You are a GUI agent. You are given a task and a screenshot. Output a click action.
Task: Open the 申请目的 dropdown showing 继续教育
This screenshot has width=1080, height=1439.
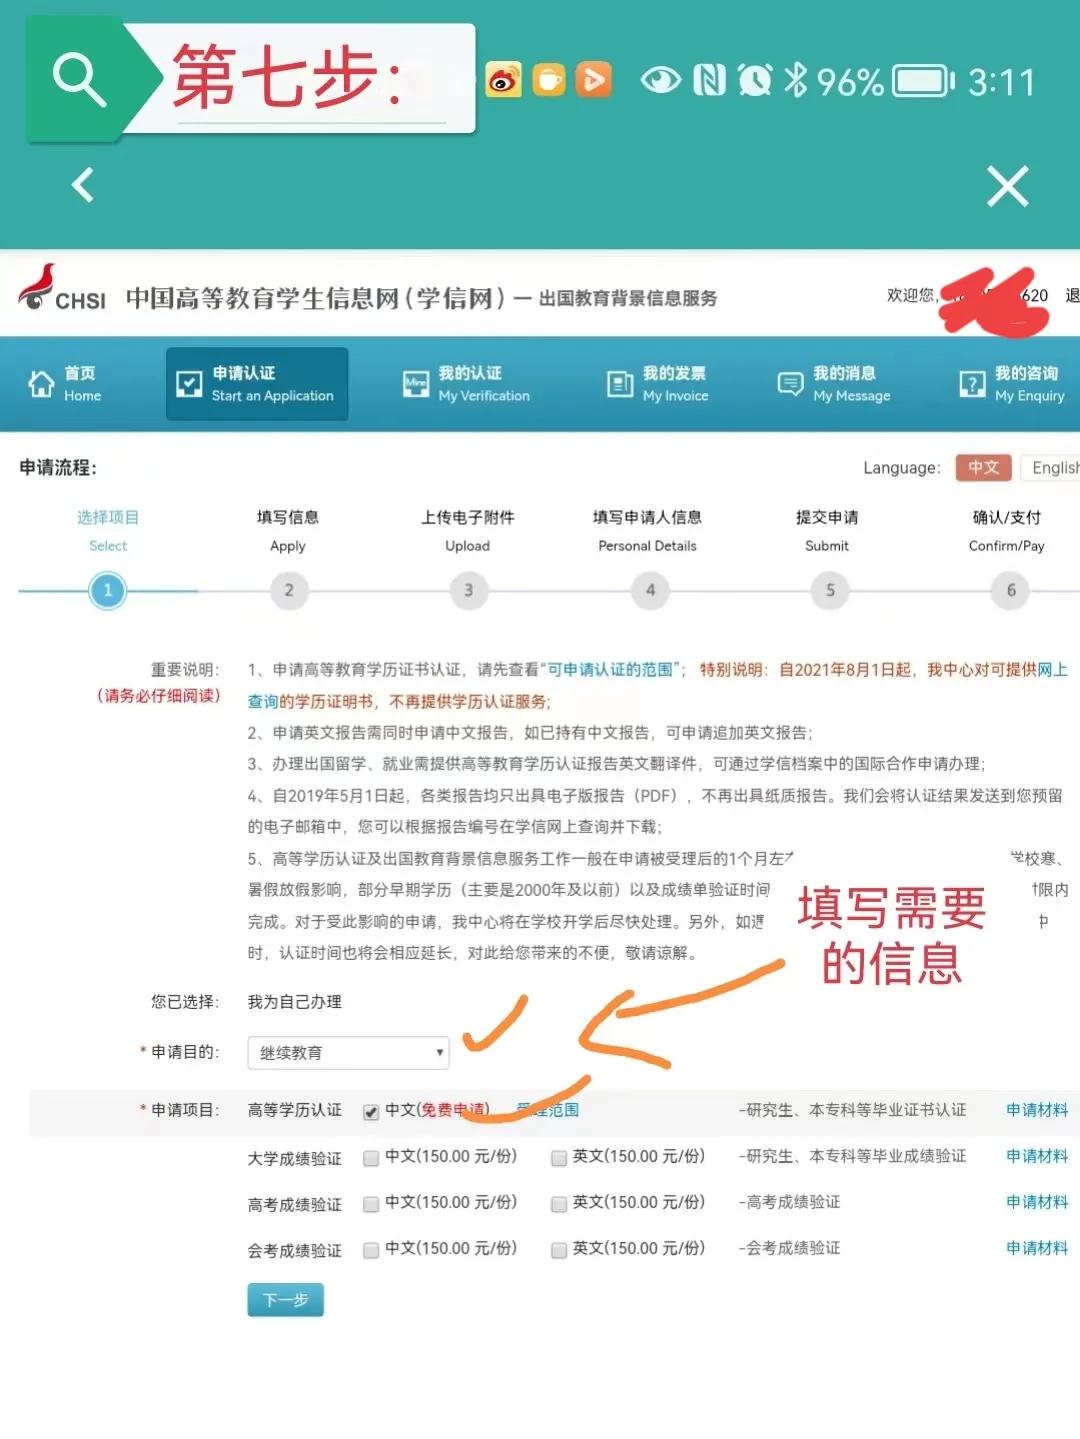pyautogui.click(x=348, y=1052)
